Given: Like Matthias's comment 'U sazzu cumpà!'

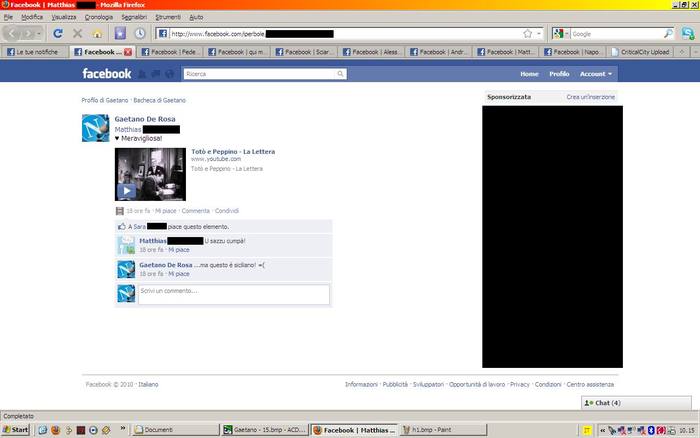Looking at the screenshot, I should click(179, 250).
